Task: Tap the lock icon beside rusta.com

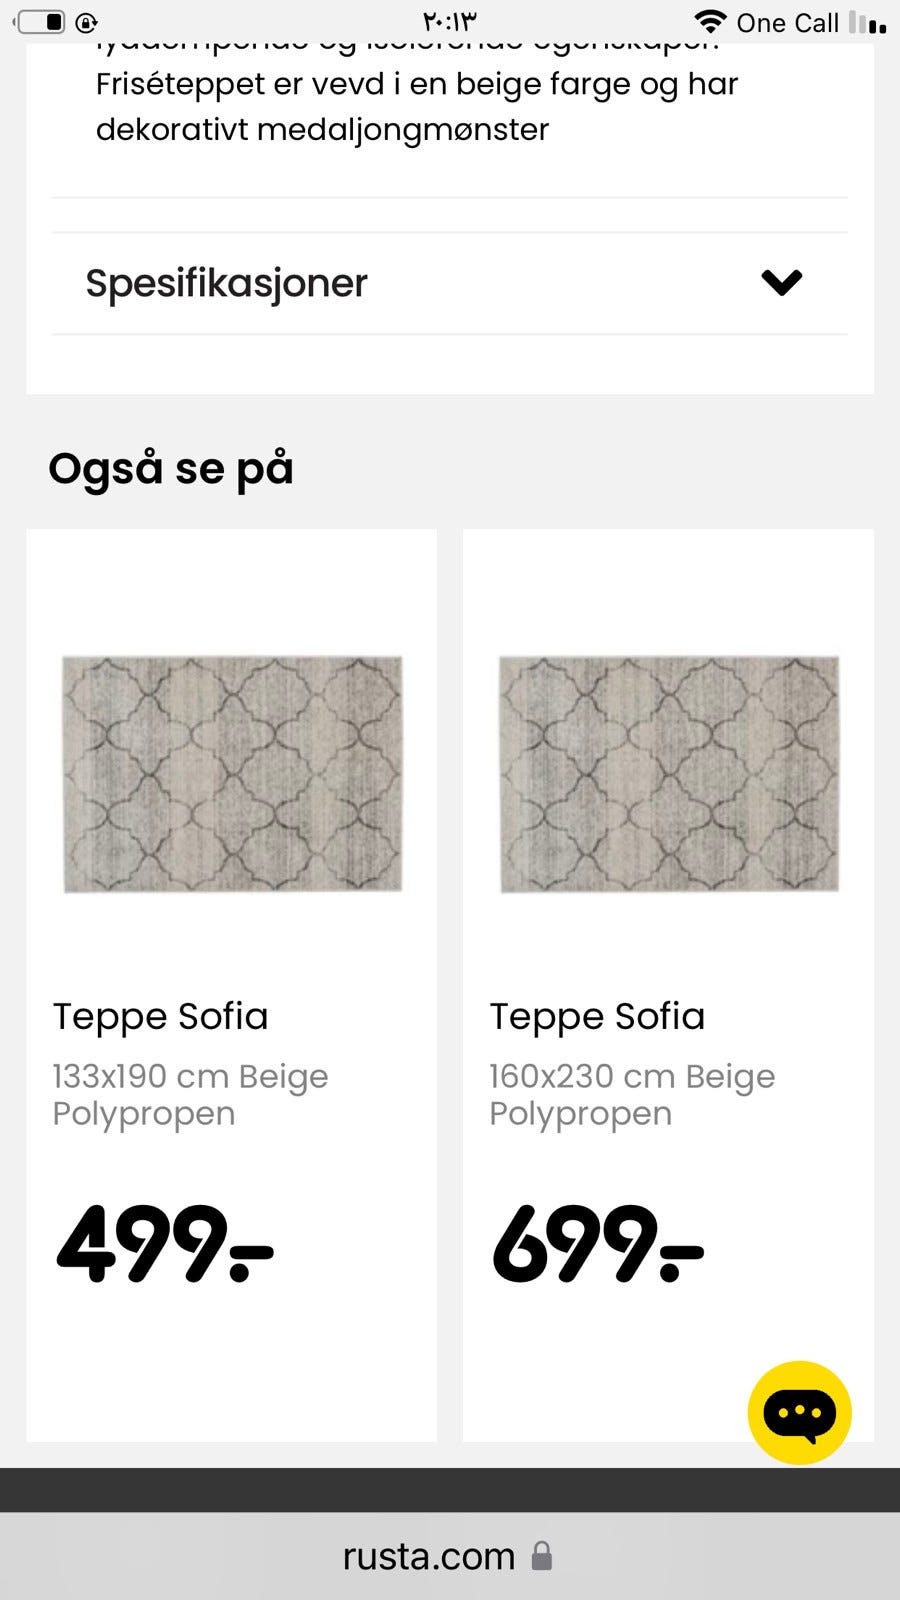Action: click(x=541, y=1556)
